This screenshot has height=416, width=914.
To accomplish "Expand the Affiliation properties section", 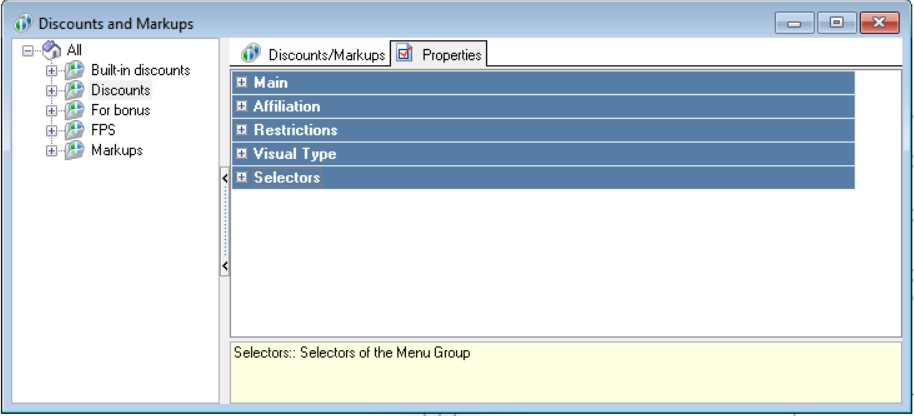I will point(241,107).
